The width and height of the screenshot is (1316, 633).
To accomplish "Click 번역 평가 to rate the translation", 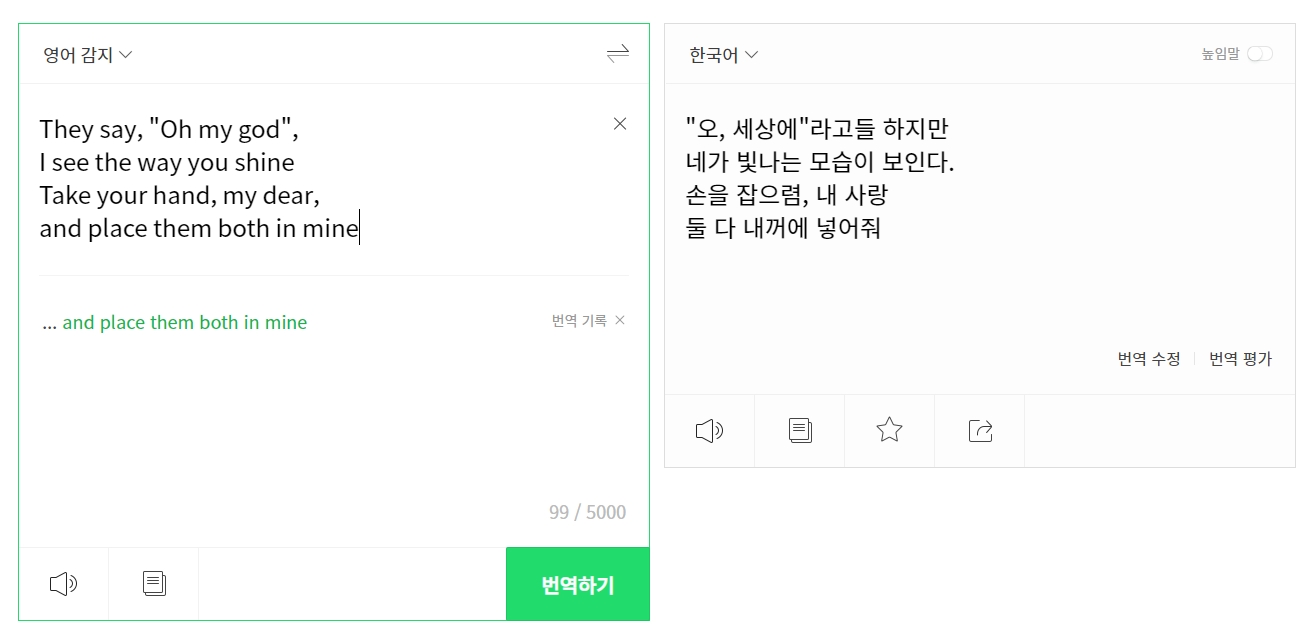I will pos(1240,359).
